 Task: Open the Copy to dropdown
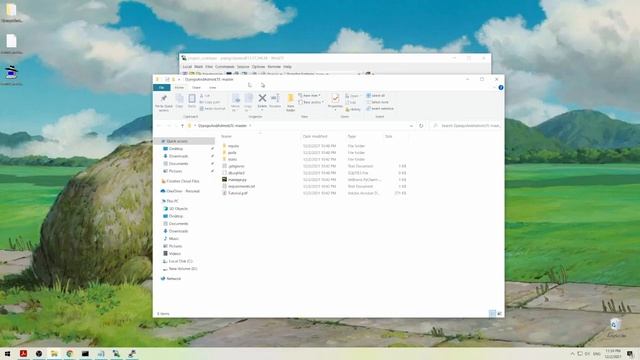(248, 102)
